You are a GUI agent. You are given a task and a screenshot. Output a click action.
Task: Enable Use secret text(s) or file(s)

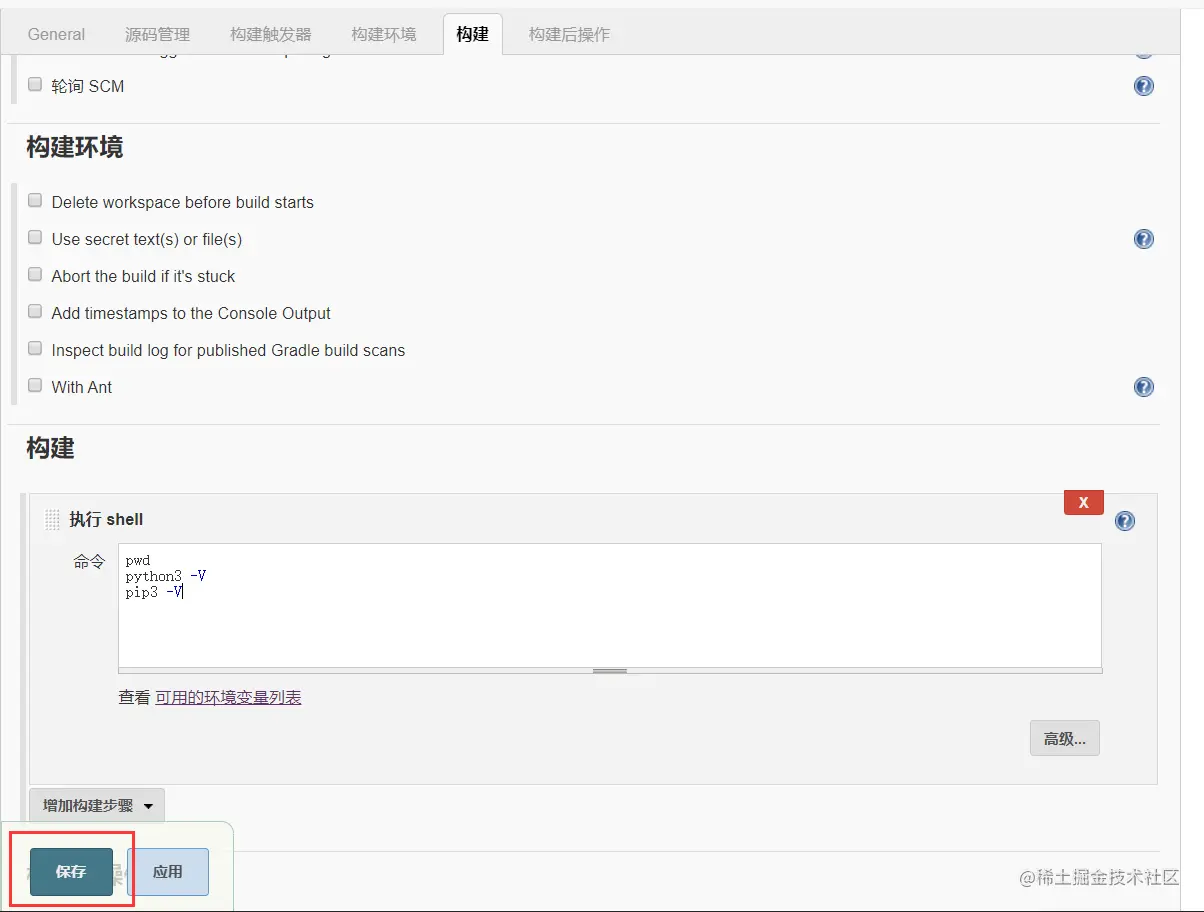tap(35, 238)
